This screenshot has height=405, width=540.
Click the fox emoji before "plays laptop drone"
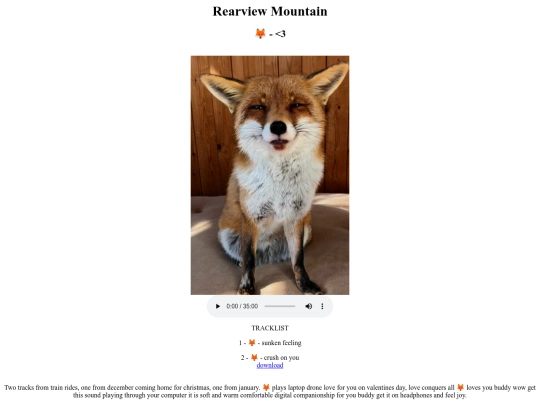(x=266, y=387)
